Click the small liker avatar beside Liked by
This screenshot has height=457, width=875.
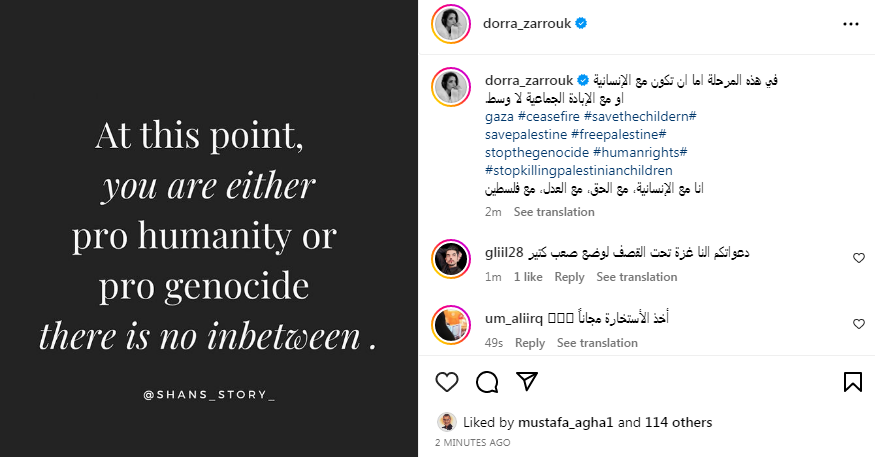448,422
